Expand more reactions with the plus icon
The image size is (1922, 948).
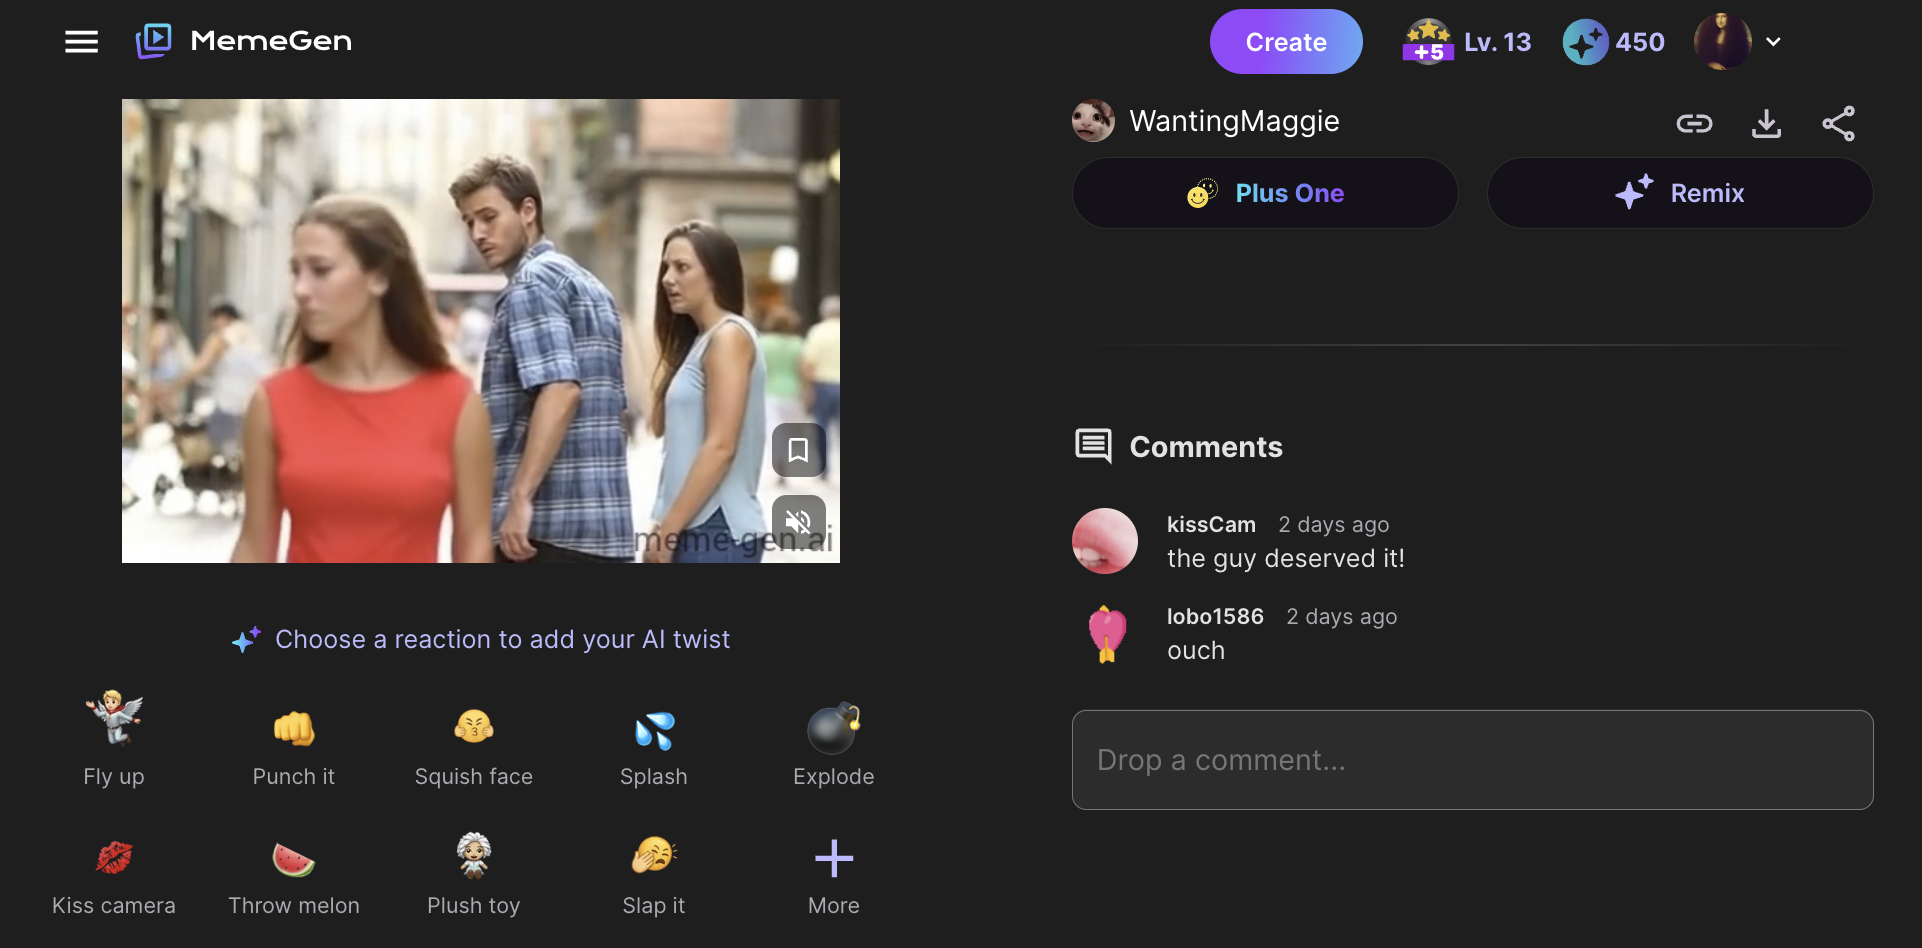click(833, 857)
